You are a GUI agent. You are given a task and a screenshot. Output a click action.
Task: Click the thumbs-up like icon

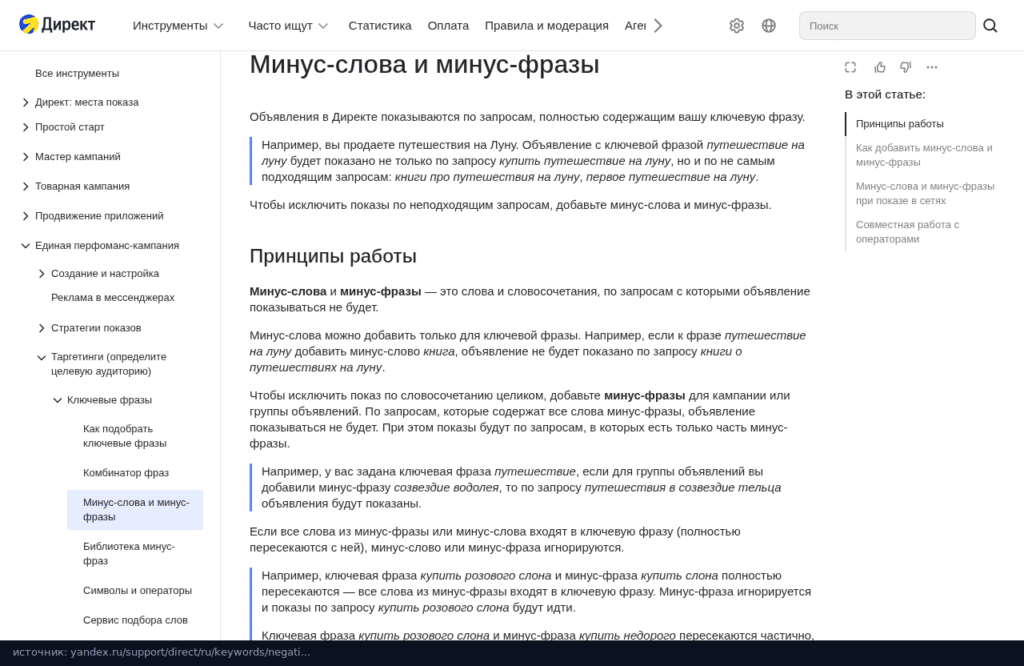[x=880, y=67]
